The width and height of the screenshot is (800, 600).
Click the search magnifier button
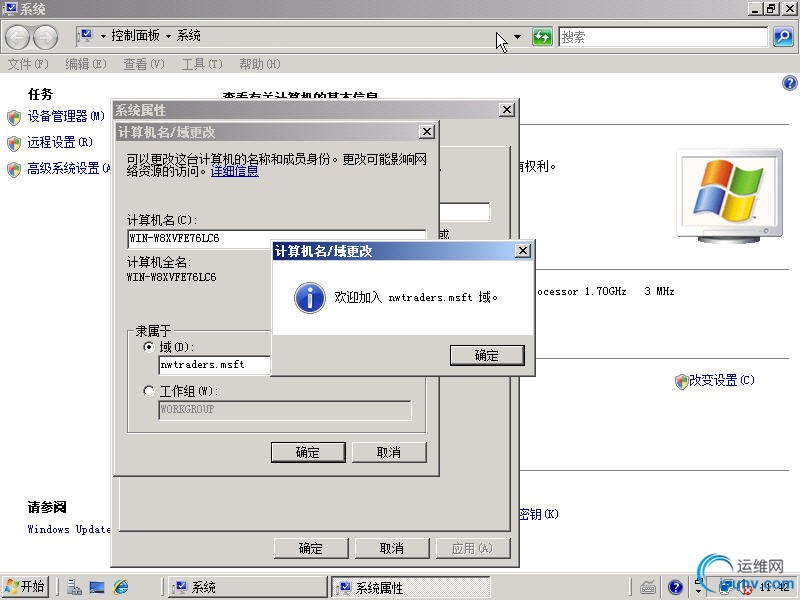click(783, 37)
